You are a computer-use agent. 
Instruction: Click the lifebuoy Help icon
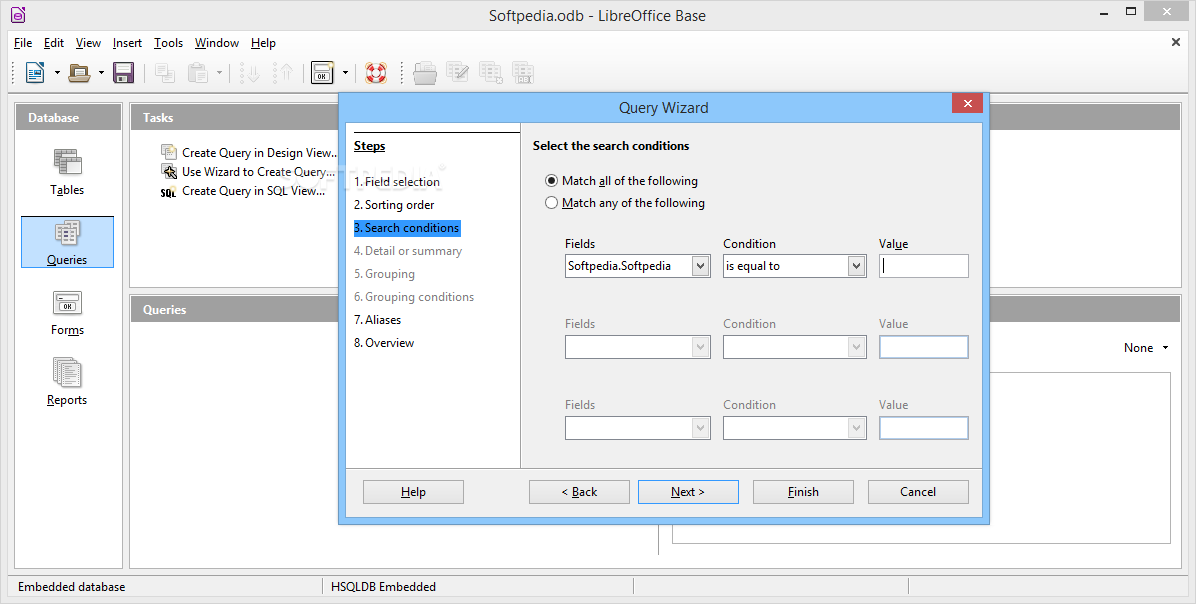click(x=375, y=72)
